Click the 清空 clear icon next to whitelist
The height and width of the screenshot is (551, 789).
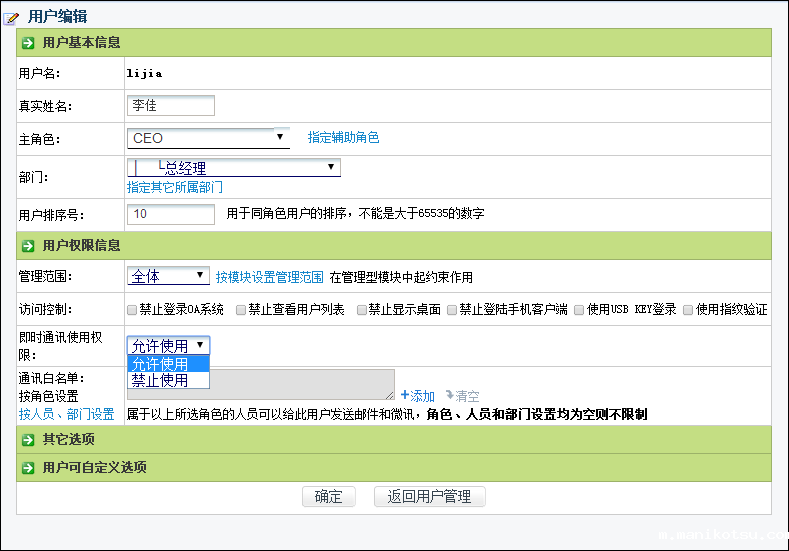click(450, 396)
